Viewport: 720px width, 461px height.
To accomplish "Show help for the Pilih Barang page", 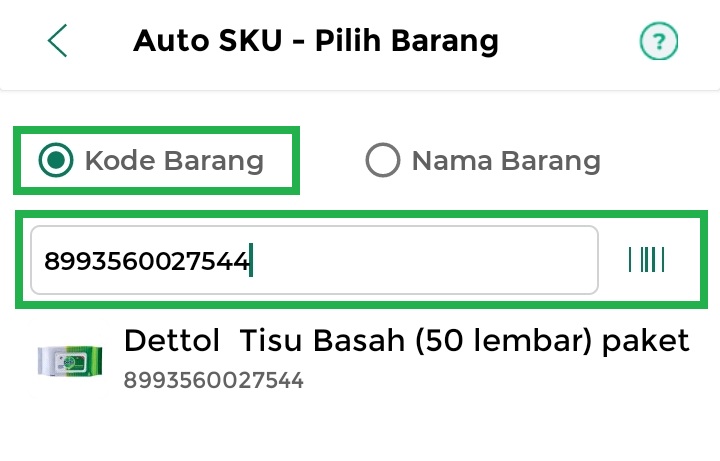I will pos(659,42).
